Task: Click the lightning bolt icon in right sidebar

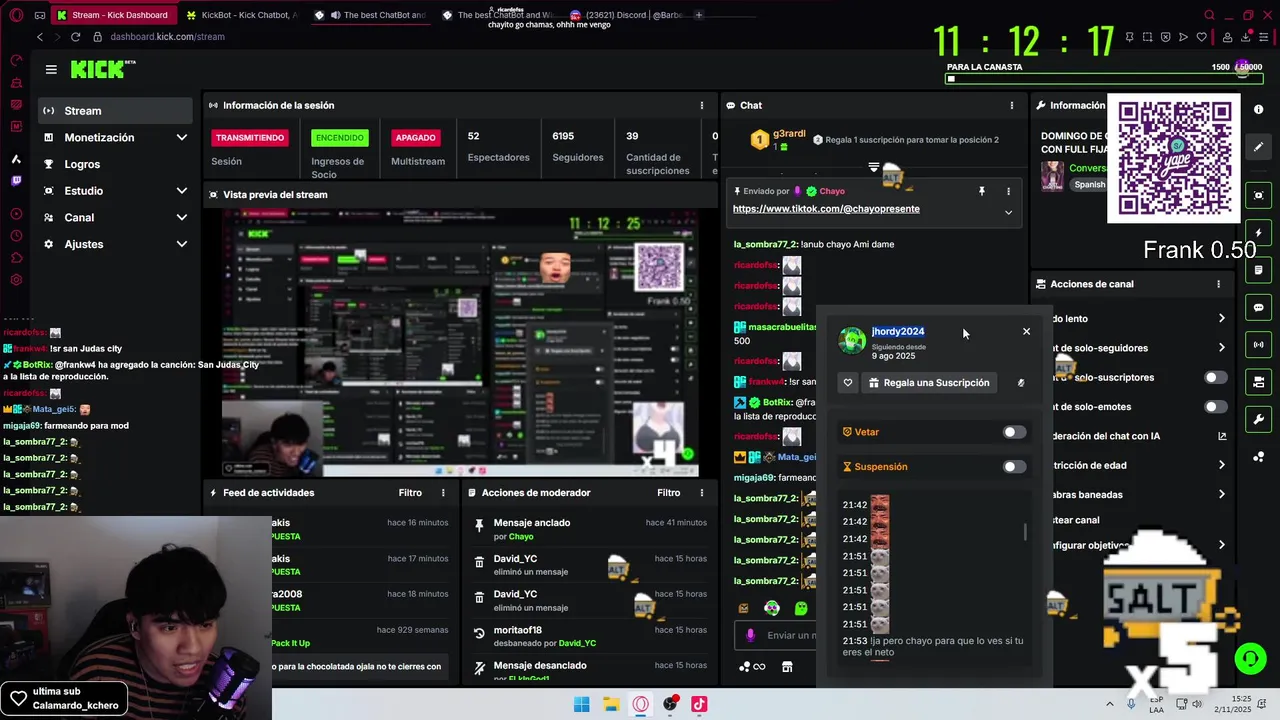Action: (x=1258, y=233)
